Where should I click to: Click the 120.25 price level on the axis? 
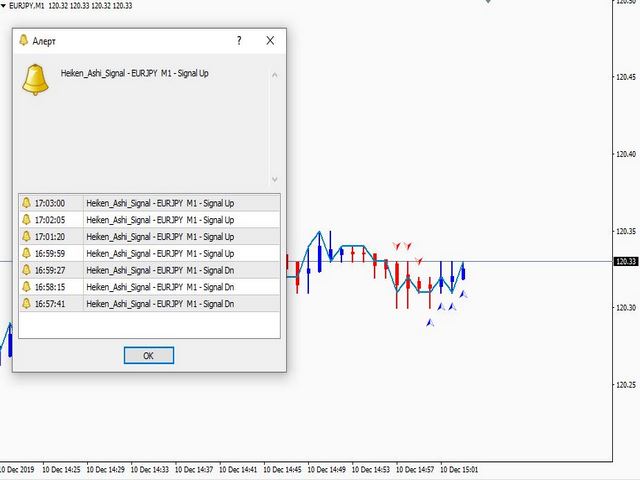pos(626,385)
